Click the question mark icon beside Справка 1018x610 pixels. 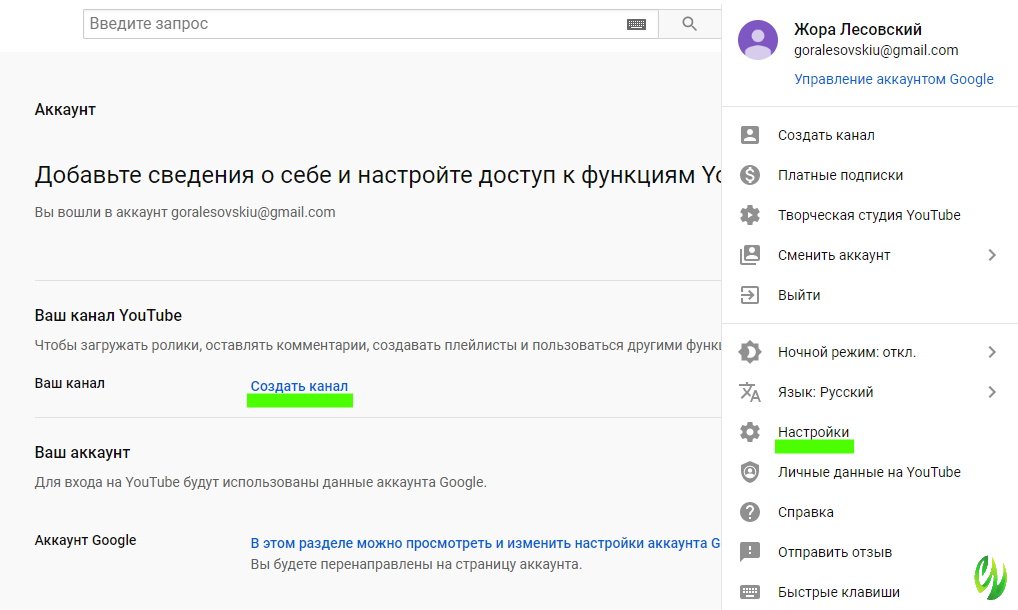[x=750, y=512]
